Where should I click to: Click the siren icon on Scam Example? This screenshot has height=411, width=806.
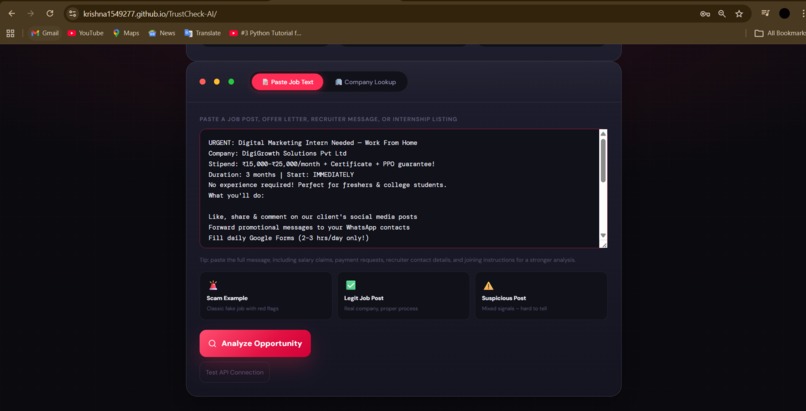click(x=213, y=285)
